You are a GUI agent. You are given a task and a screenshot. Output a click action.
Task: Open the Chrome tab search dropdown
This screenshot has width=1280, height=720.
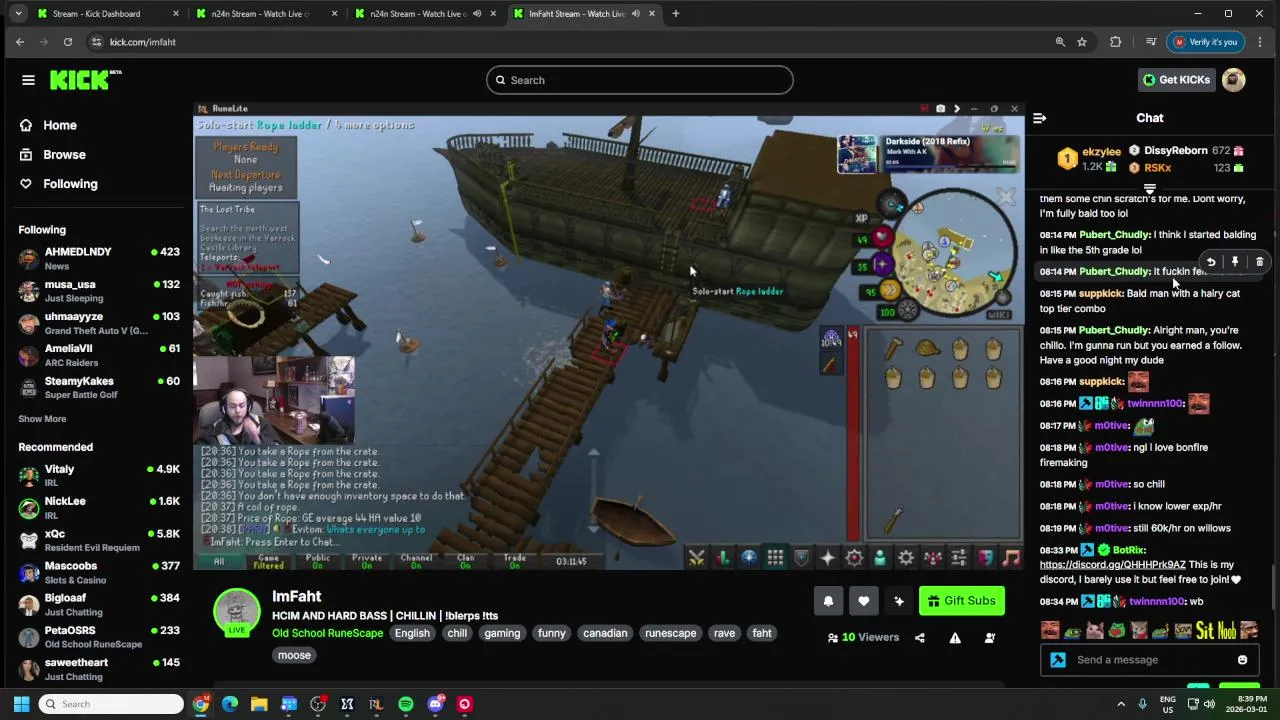tap(18, 14)
